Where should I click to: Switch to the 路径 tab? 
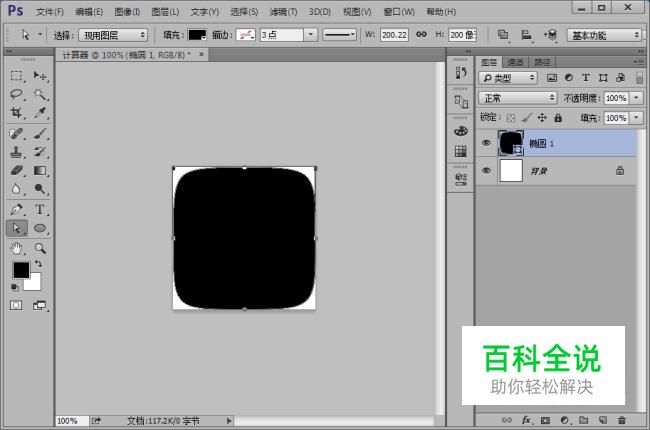pyautogui.click(x=542, y=62)
